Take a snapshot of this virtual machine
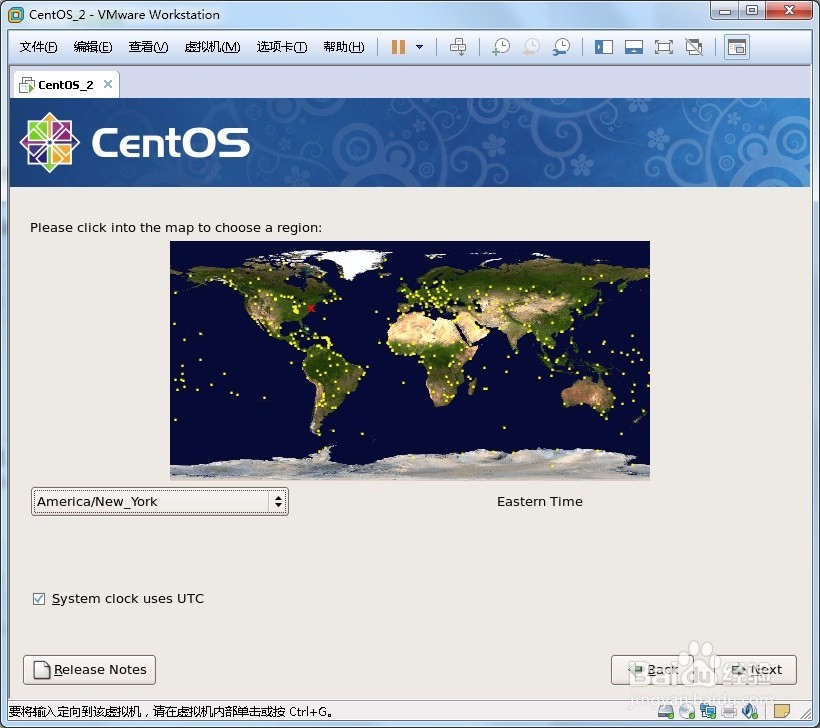This screenshot has height=728, width=820. (x=501, y=47)
